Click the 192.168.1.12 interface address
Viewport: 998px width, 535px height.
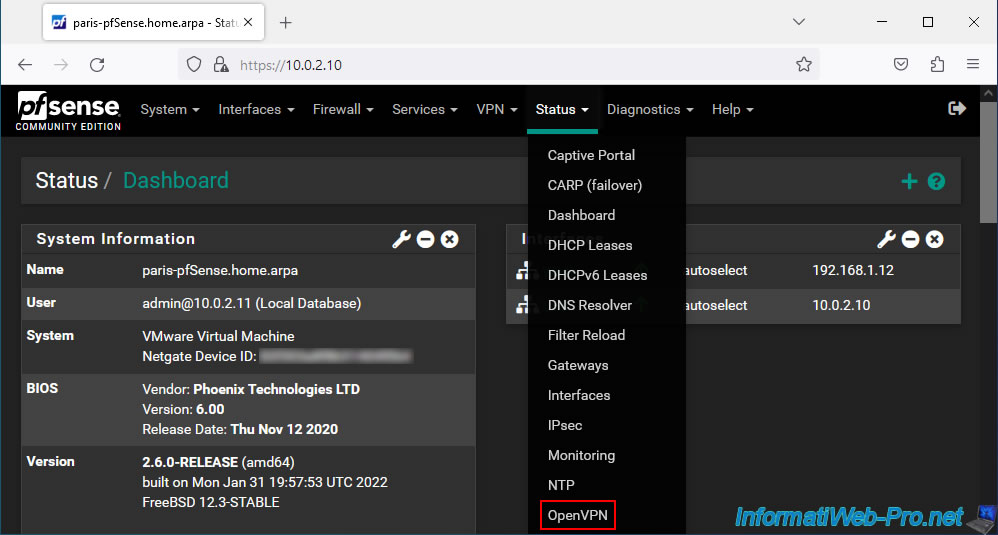[x=853, y=270]
